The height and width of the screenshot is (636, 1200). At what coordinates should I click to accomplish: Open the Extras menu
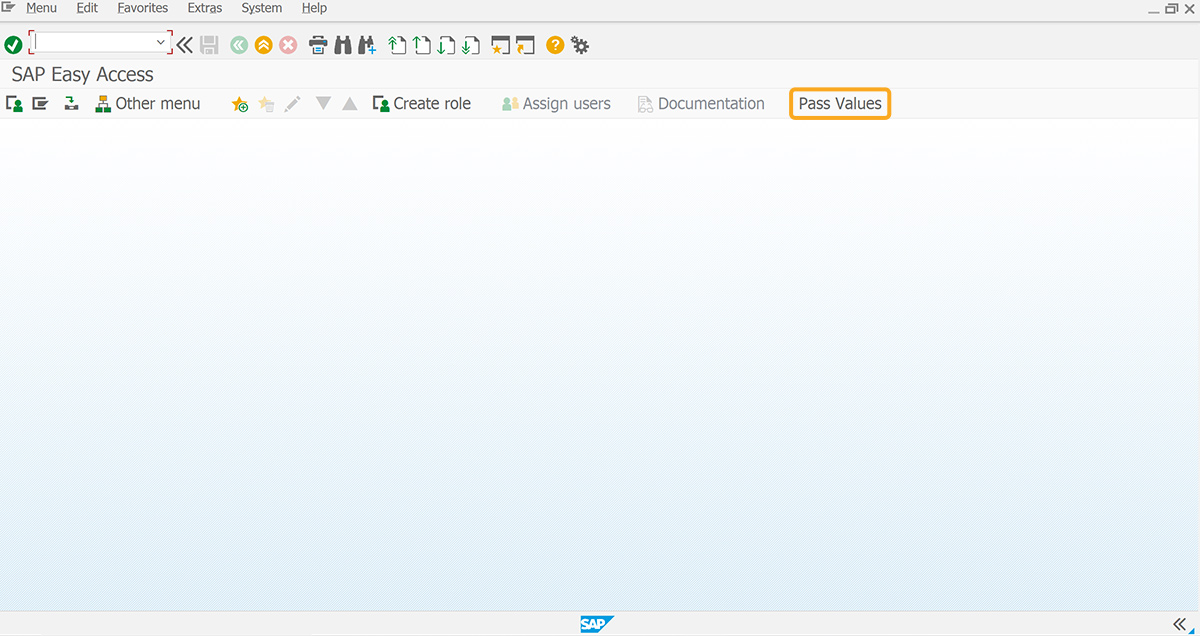pos(205,8)
